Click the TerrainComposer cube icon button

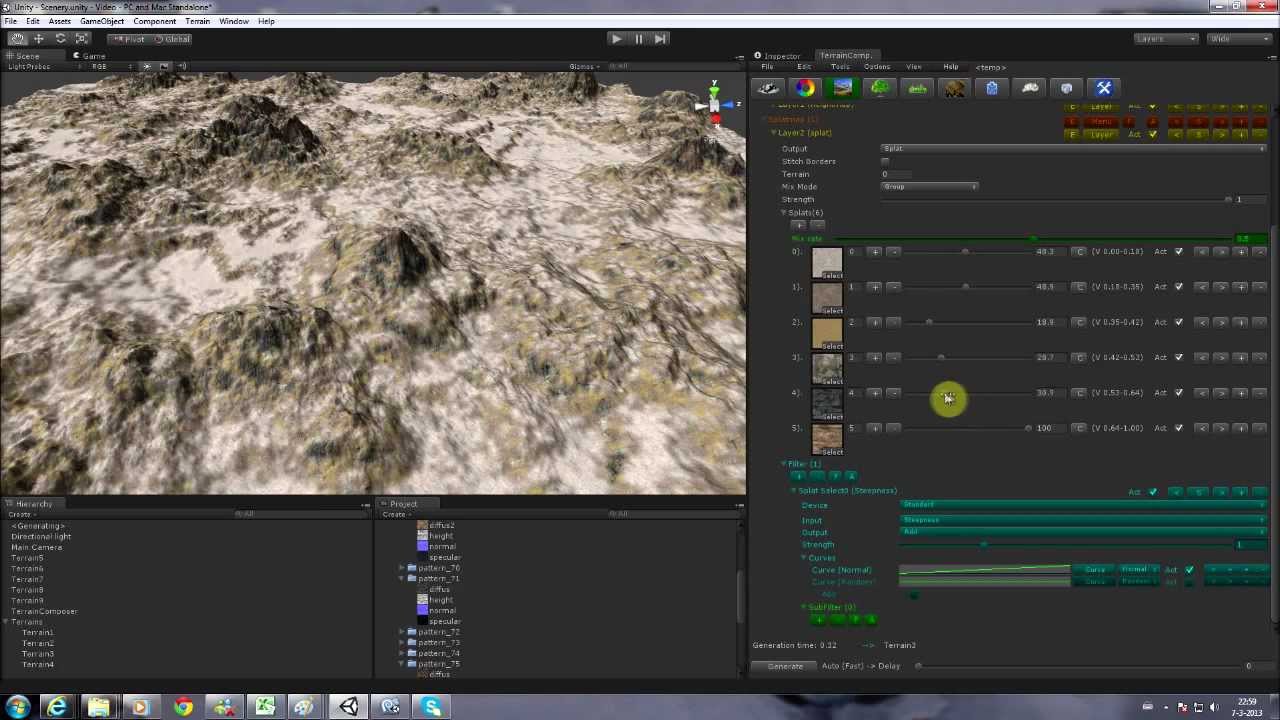(1067, 88)
